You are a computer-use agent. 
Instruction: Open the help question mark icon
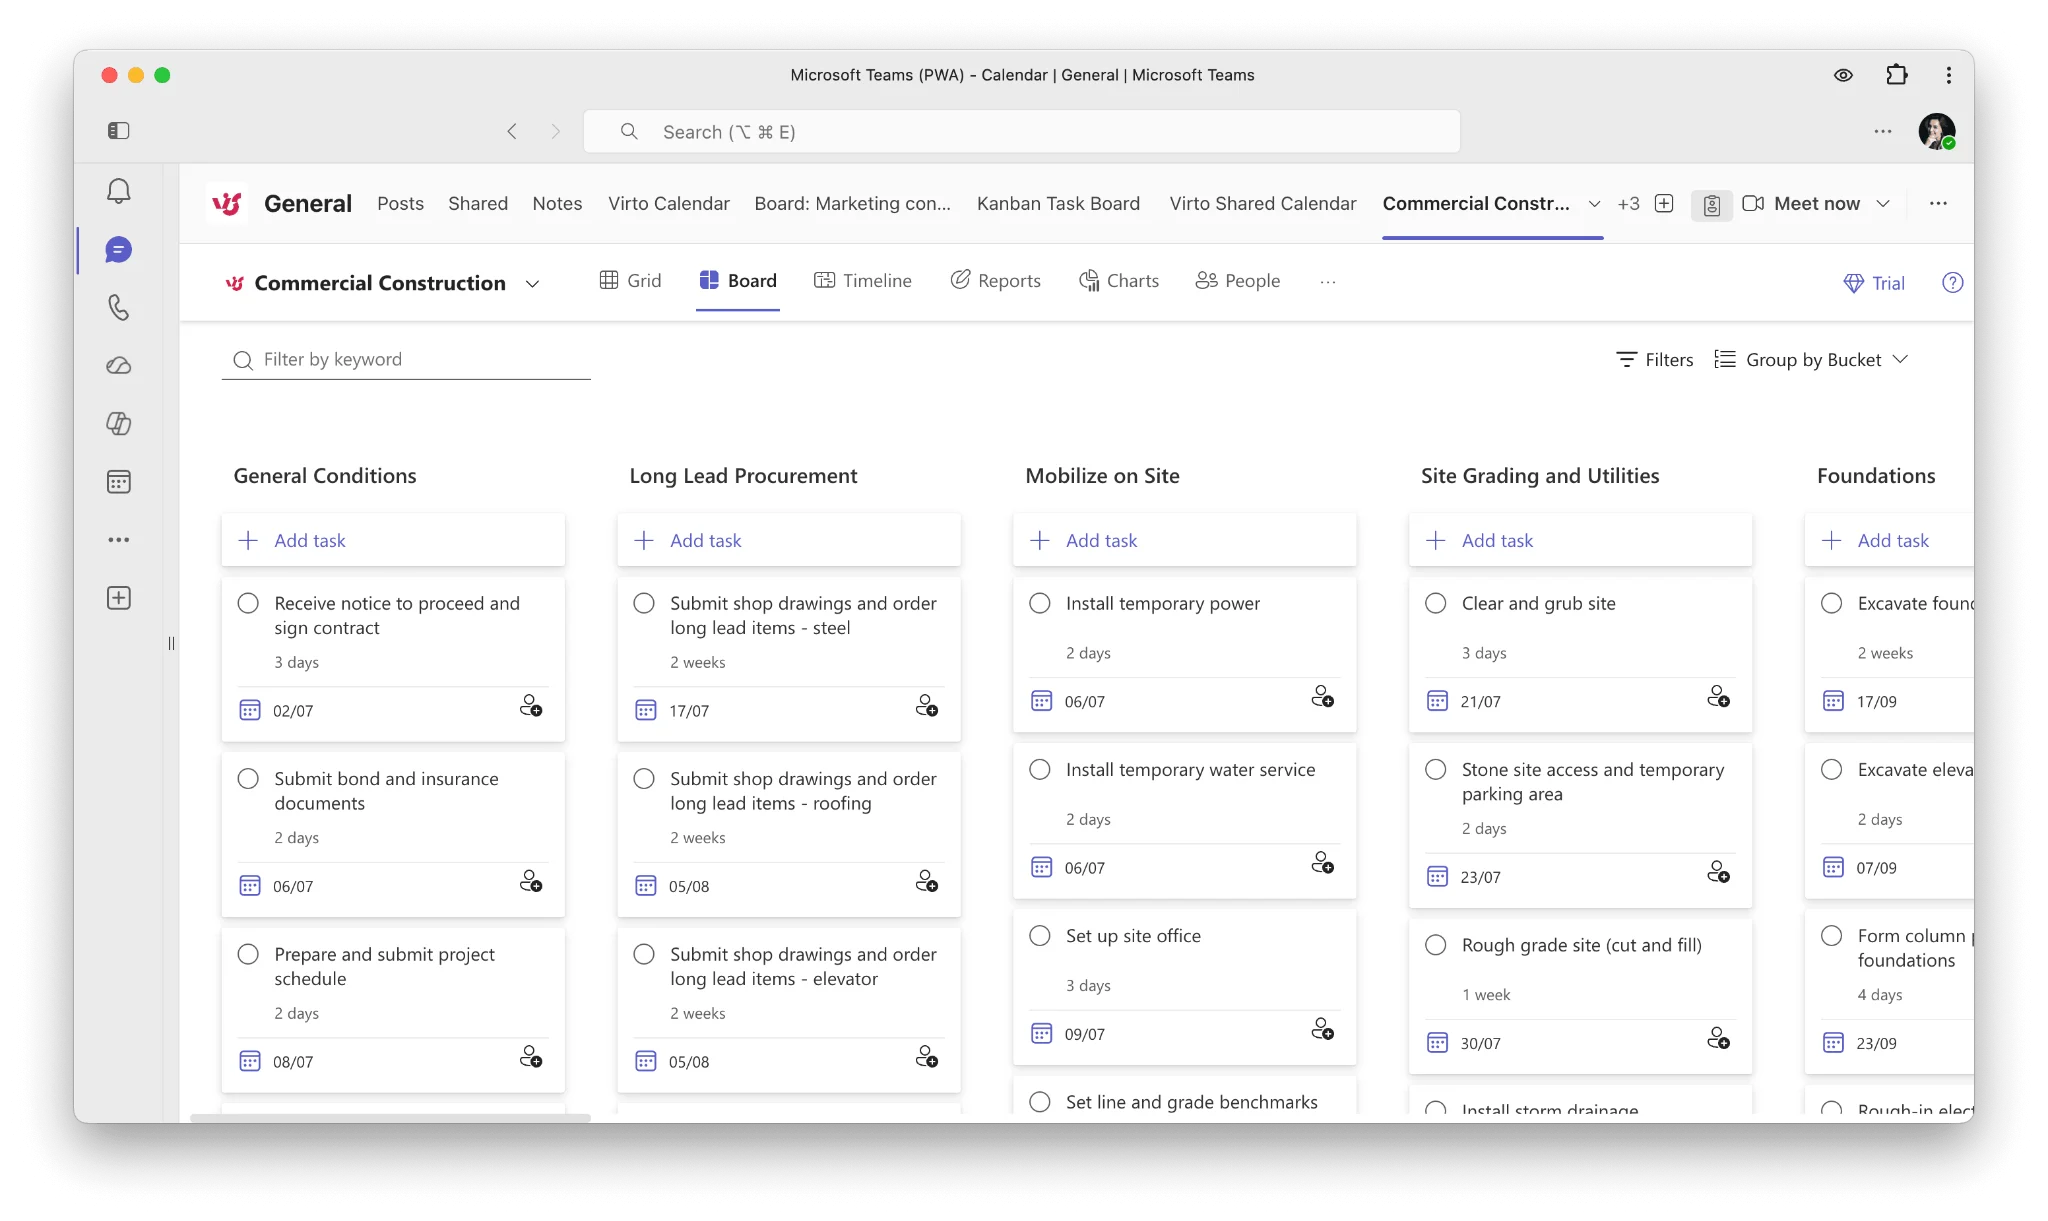pyautogui.click(x=1952, y=283)
